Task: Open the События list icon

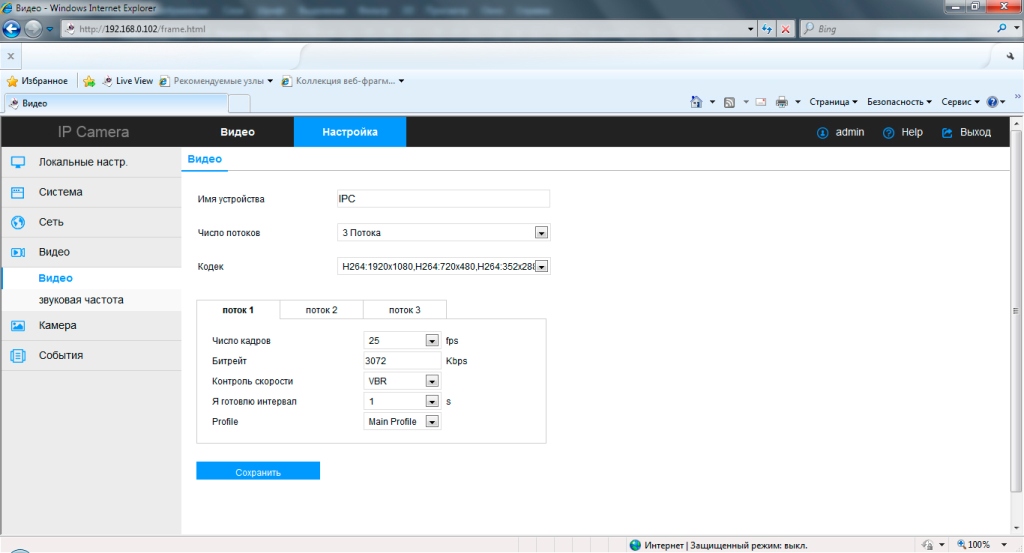Action: [x=18, y=355]
